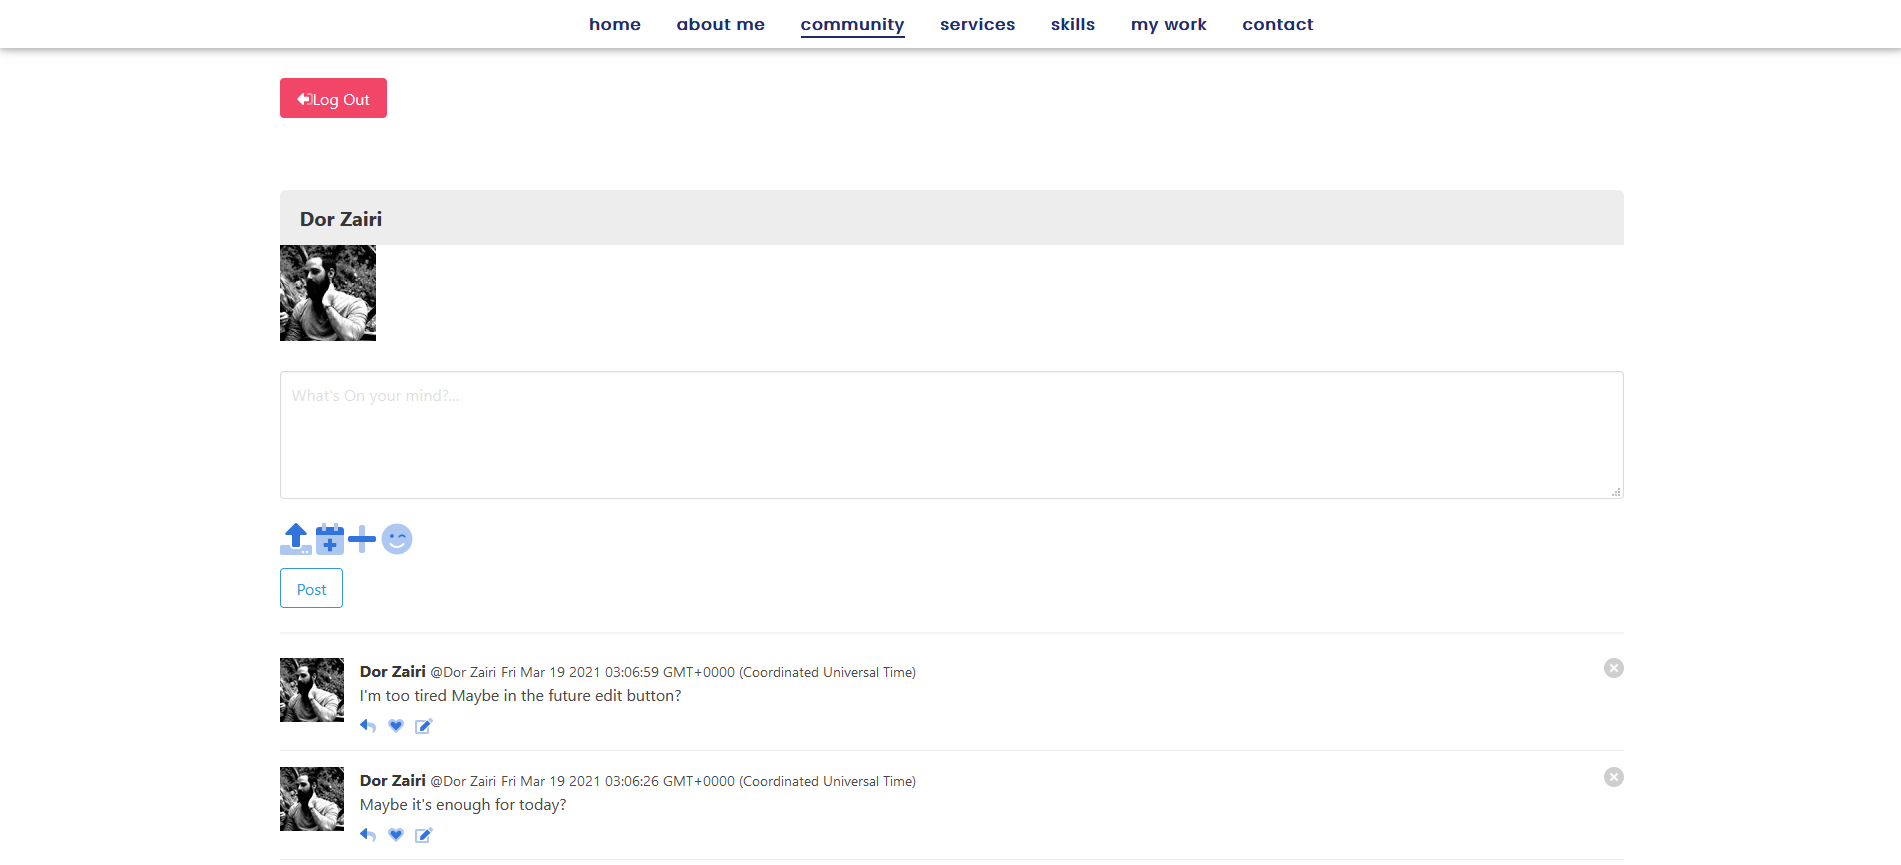The width and height of the screenshot is (1901, 865).
Task: Open the about me section
Action: pyautogui.click(x=721, y=24)
